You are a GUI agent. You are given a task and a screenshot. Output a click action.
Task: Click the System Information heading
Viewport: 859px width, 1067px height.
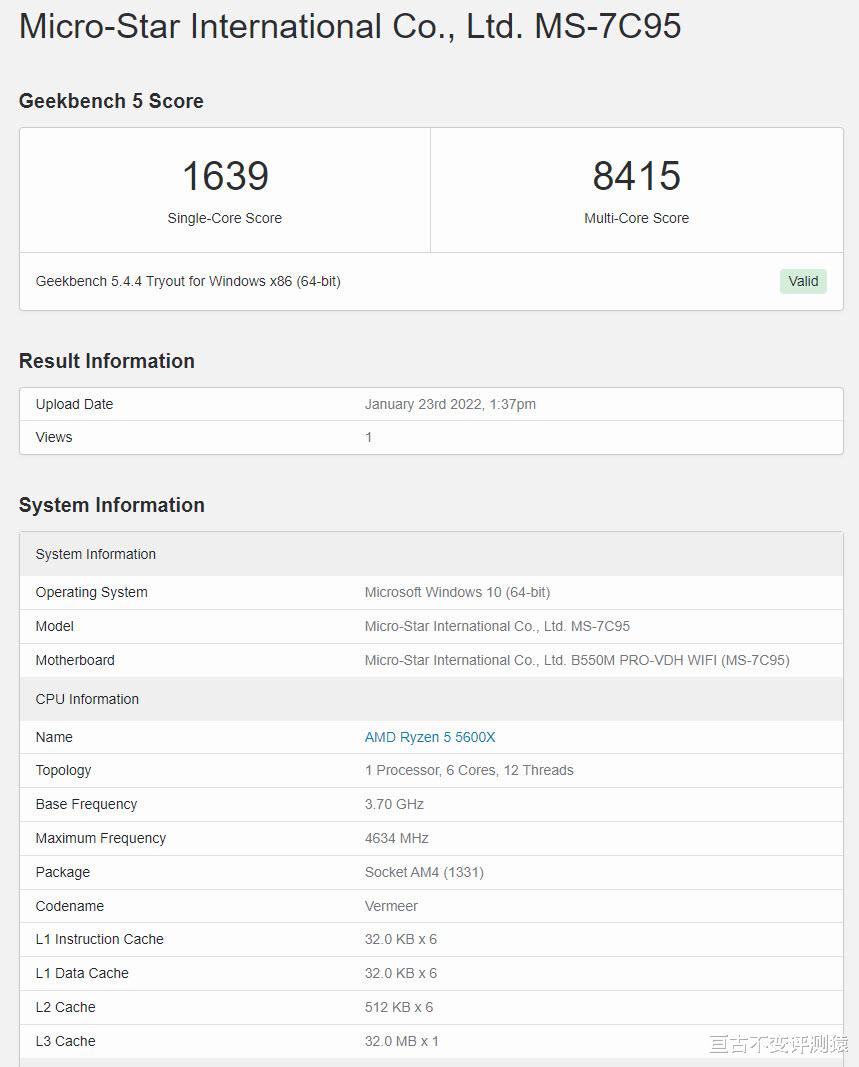click(111, 505)
